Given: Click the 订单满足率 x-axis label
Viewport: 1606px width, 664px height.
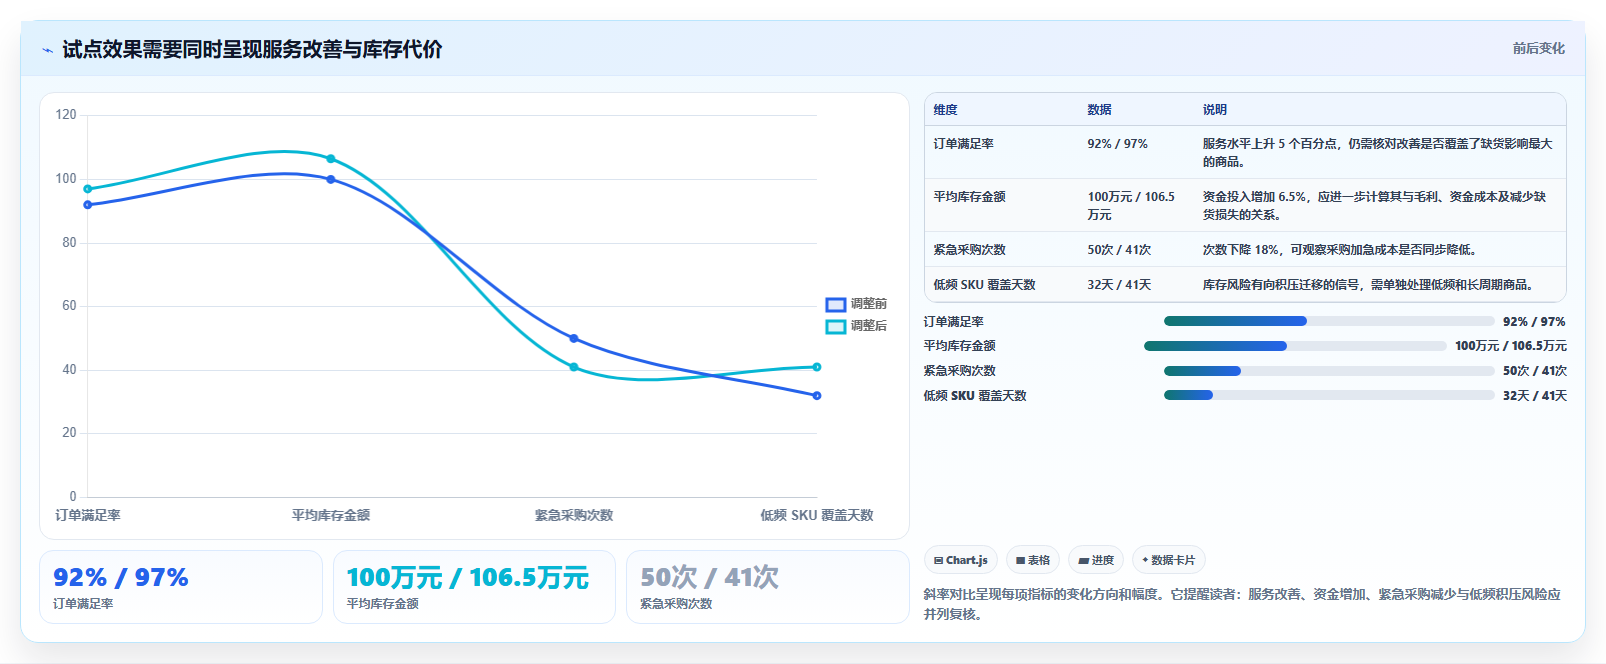Looking at the screenshot, I should pyautogui.click(x=88, y=516).
